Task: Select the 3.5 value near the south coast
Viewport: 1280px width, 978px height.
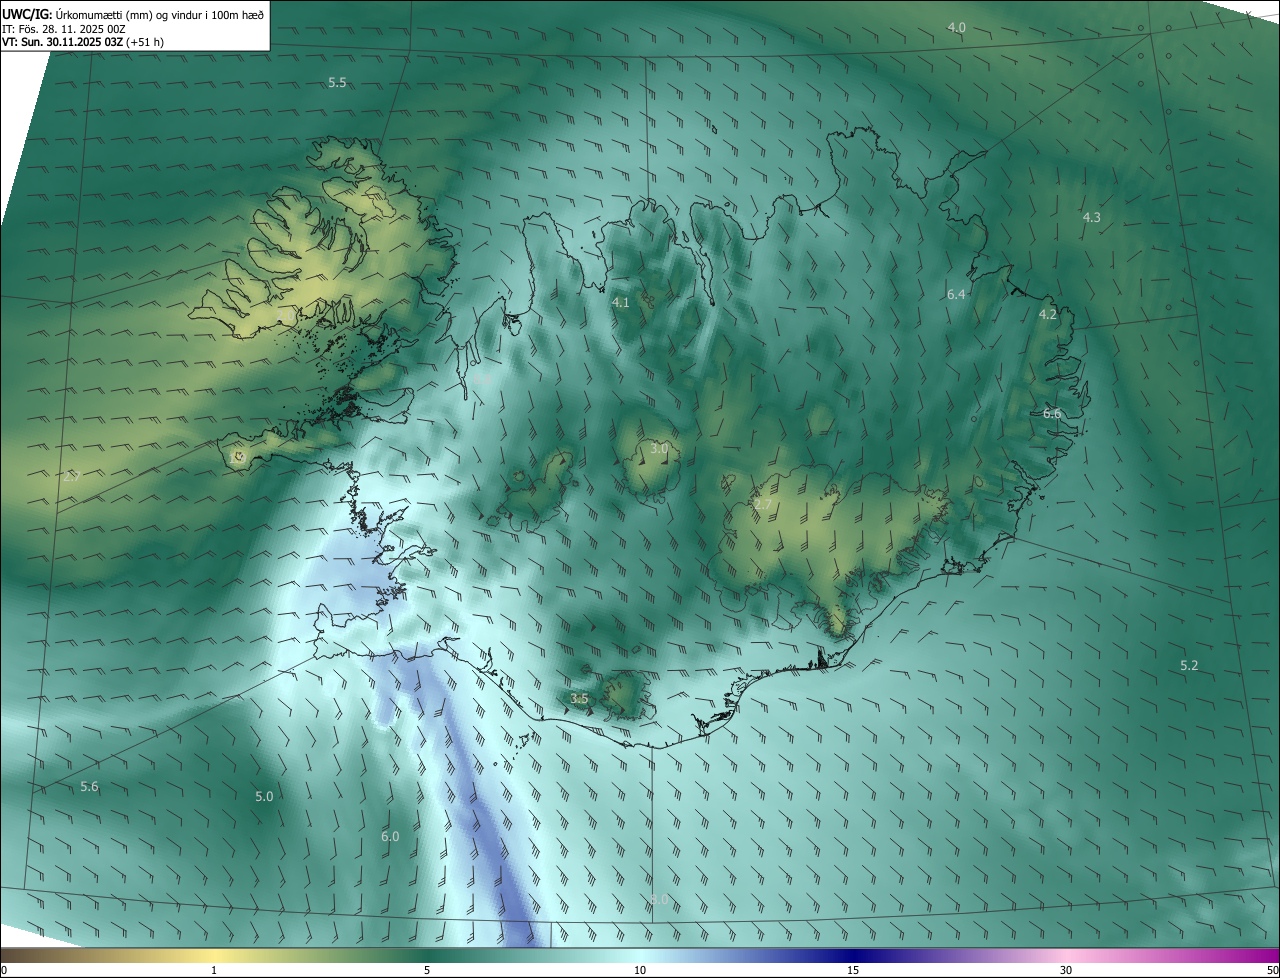Action: [578, 698]
